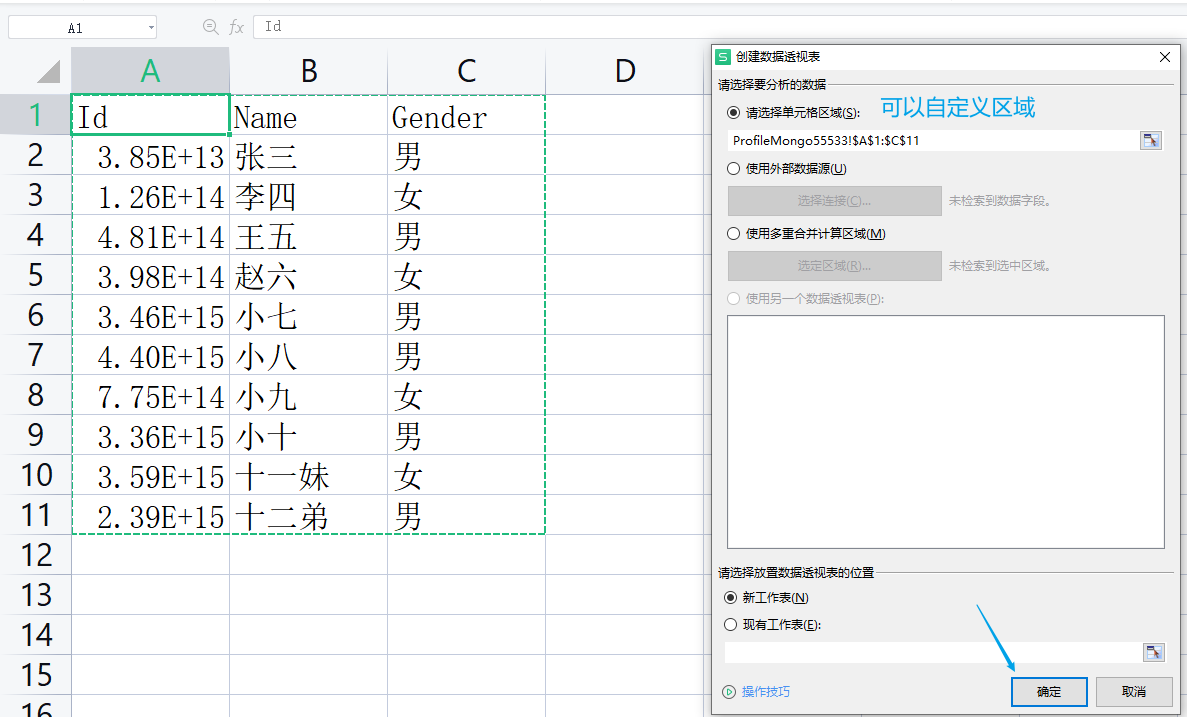Click the Gender header cell
This screenshot has height=717, width=1187.
pos(466,115)
